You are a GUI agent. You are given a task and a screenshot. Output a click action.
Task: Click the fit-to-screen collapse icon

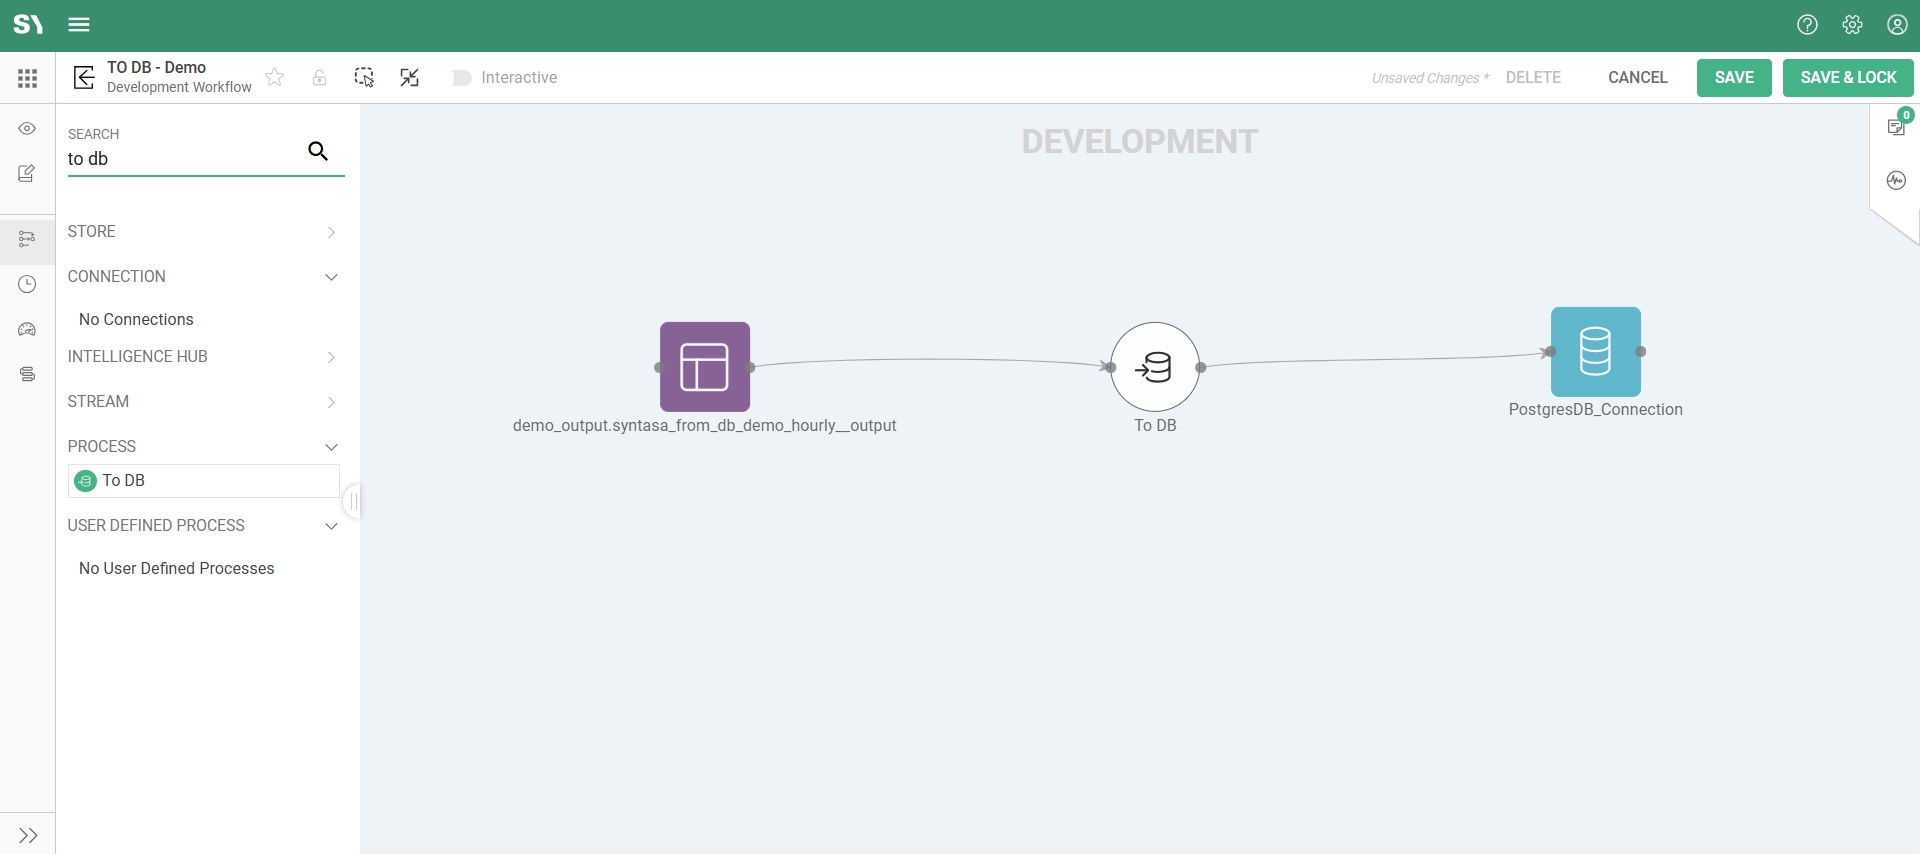pos(409,77)
